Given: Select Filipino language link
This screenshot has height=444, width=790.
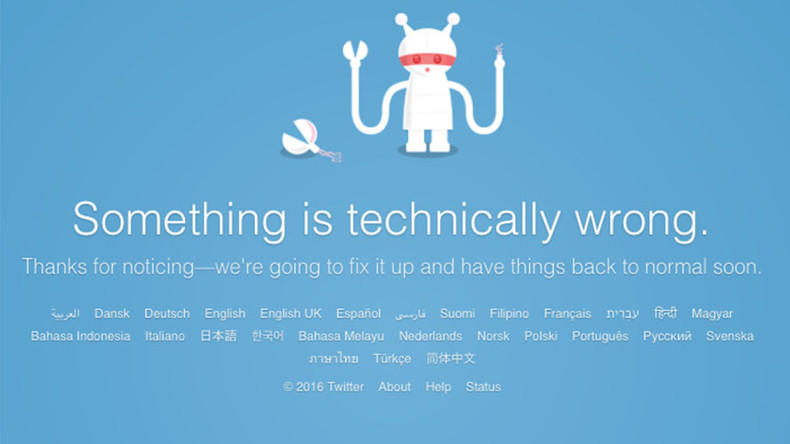Looking at the screenshot, I should pos(509,314).
